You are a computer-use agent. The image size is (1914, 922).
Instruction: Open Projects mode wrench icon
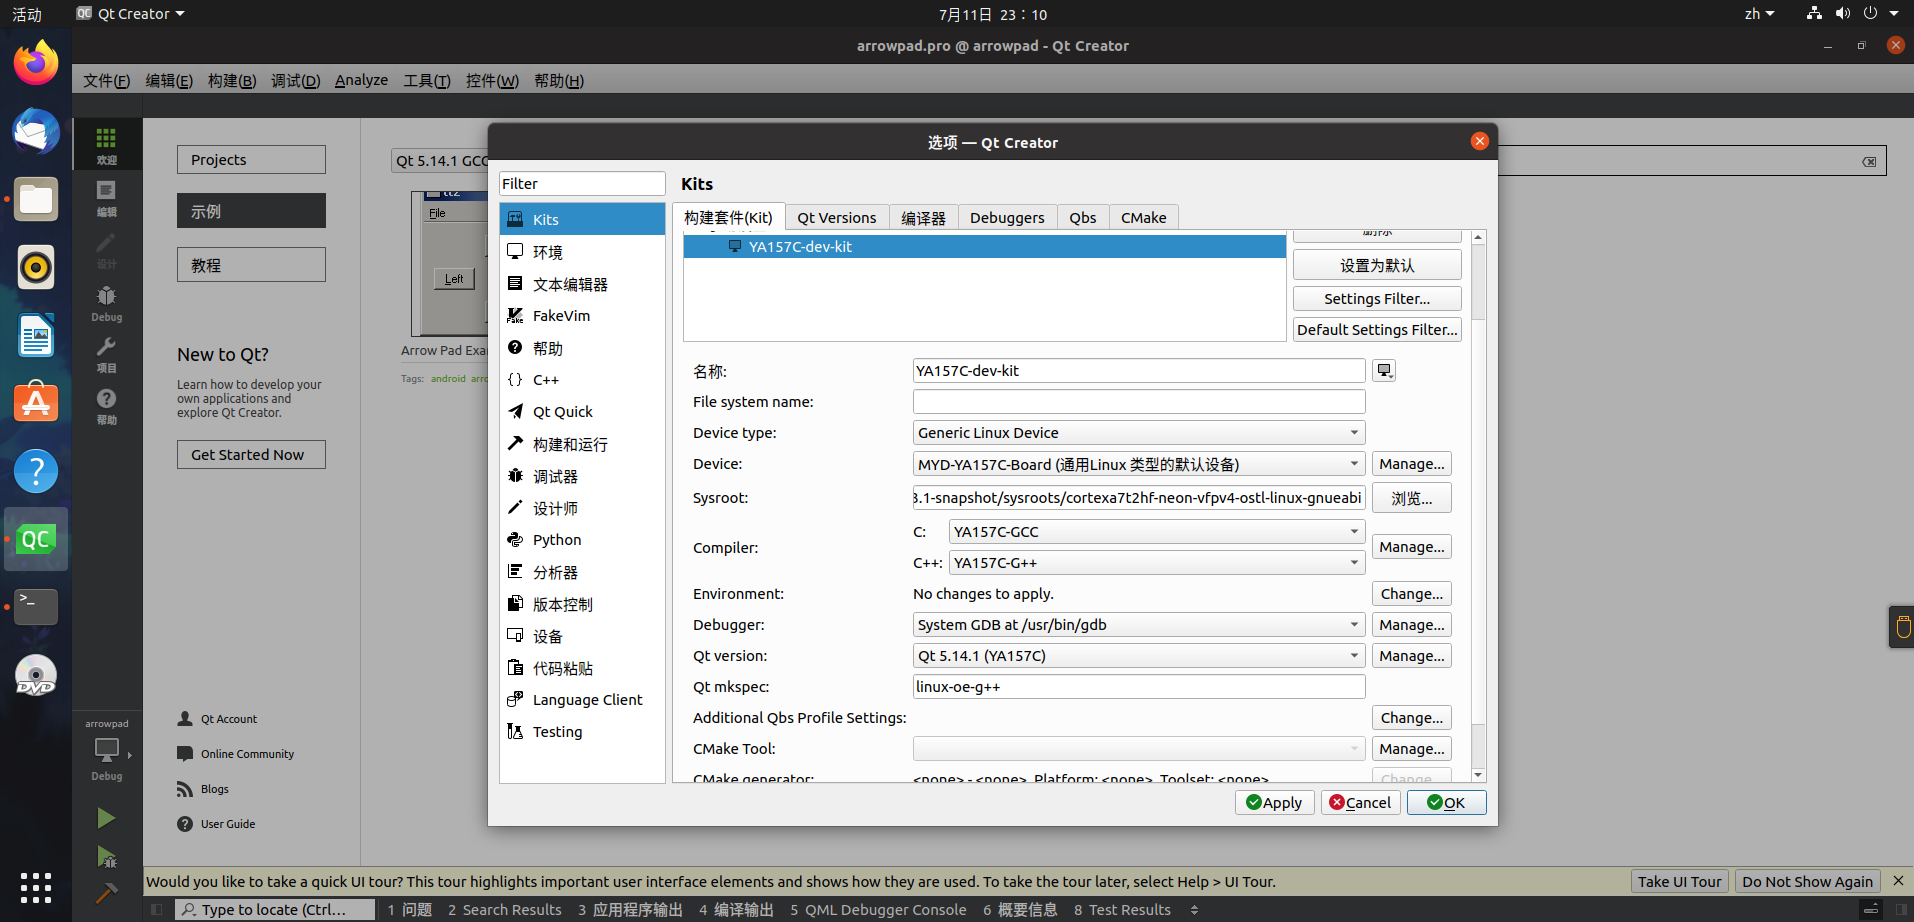click(106, 355)
